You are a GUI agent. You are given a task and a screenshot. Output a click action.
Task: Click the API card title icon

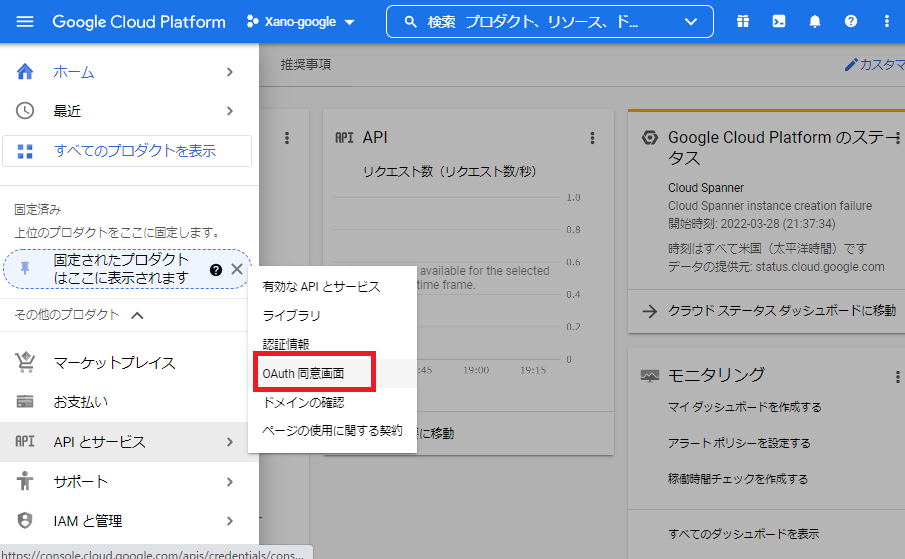(345, 138)
